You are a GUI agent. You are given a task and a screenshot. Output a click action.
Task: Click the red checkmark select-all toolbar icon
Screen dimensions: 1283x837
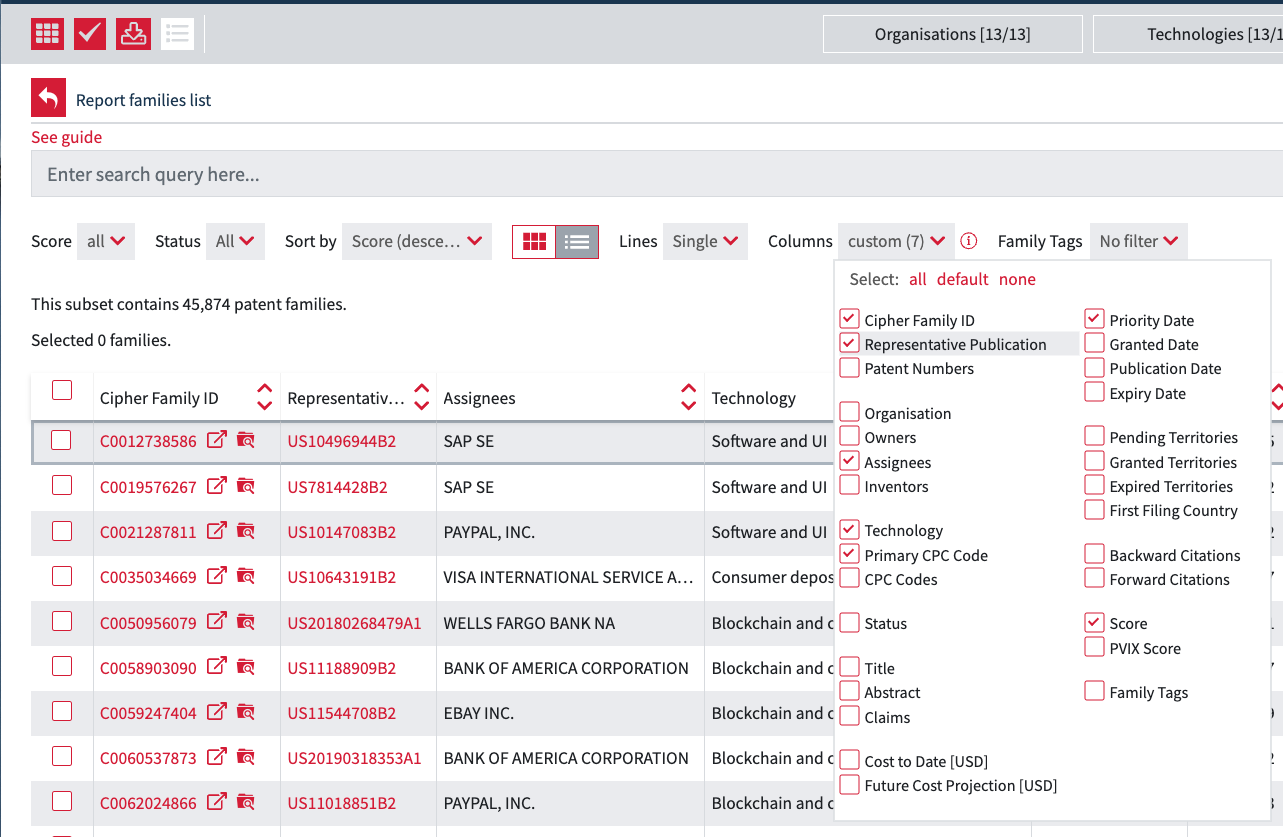(90, 34)
